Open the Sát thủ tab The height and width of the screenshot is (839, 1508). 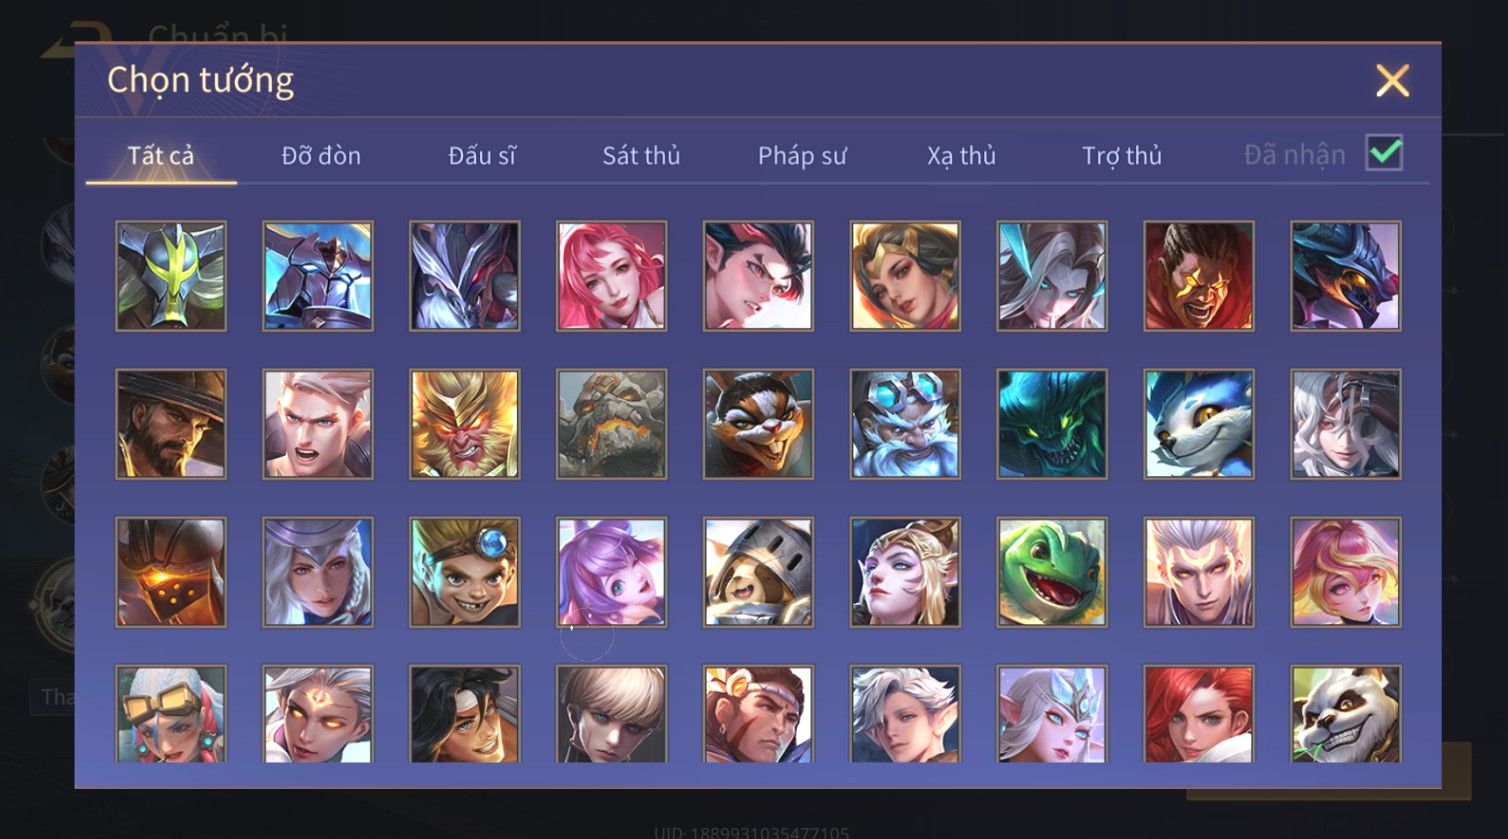[x=641, y=156]
